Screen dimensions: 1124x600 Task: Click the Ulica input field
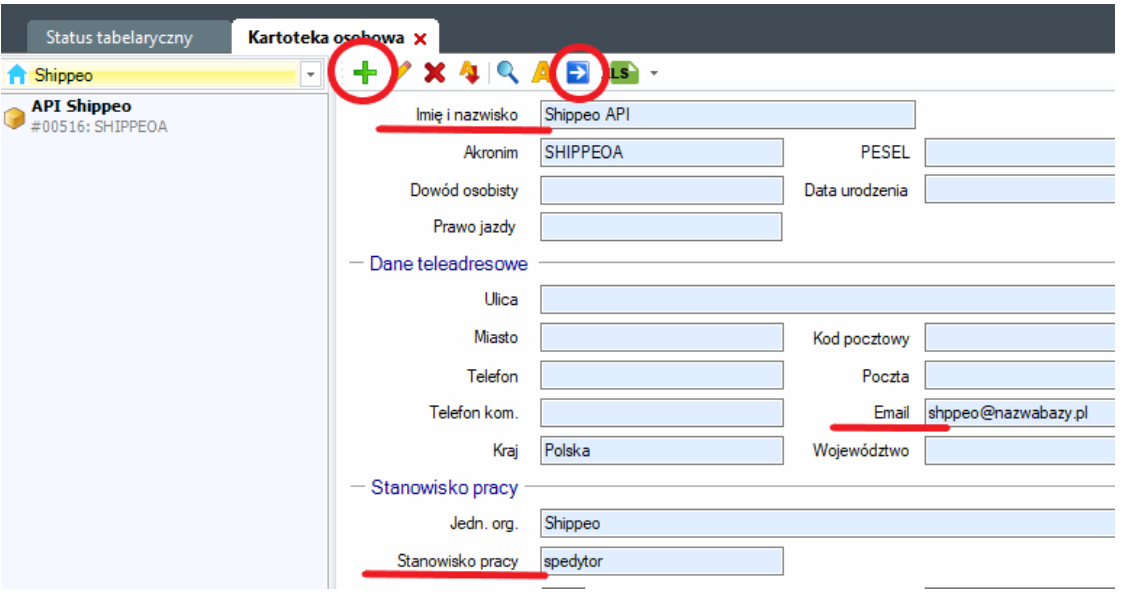tap(829, 300)
